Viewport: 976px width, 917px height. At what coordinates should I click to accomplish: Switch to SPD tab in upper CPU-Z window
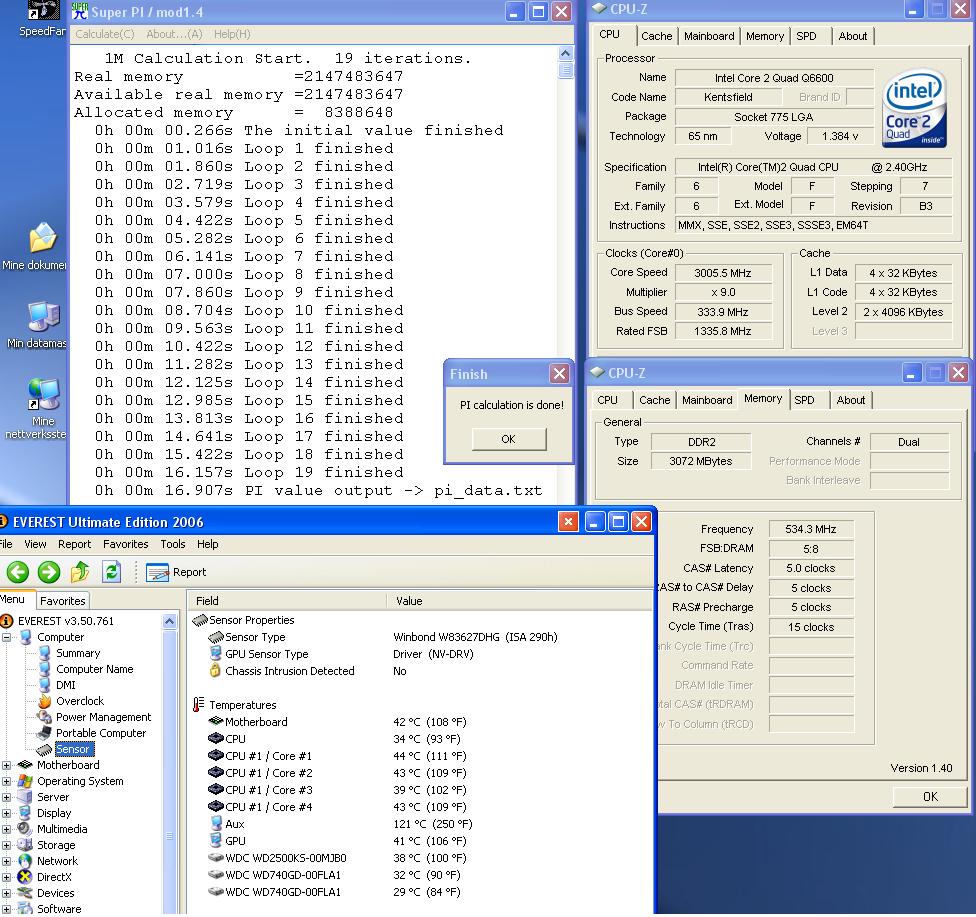coord(806,36)
